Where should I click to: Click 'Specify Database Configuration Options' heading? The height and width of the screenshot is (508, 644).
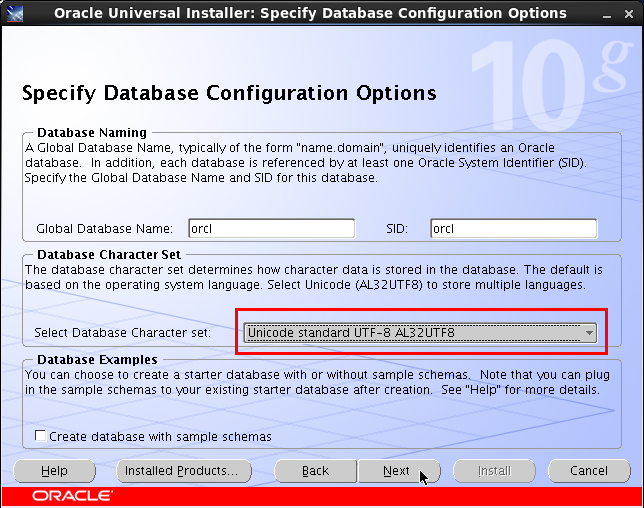pyautogui.click(x=229, y=93)
